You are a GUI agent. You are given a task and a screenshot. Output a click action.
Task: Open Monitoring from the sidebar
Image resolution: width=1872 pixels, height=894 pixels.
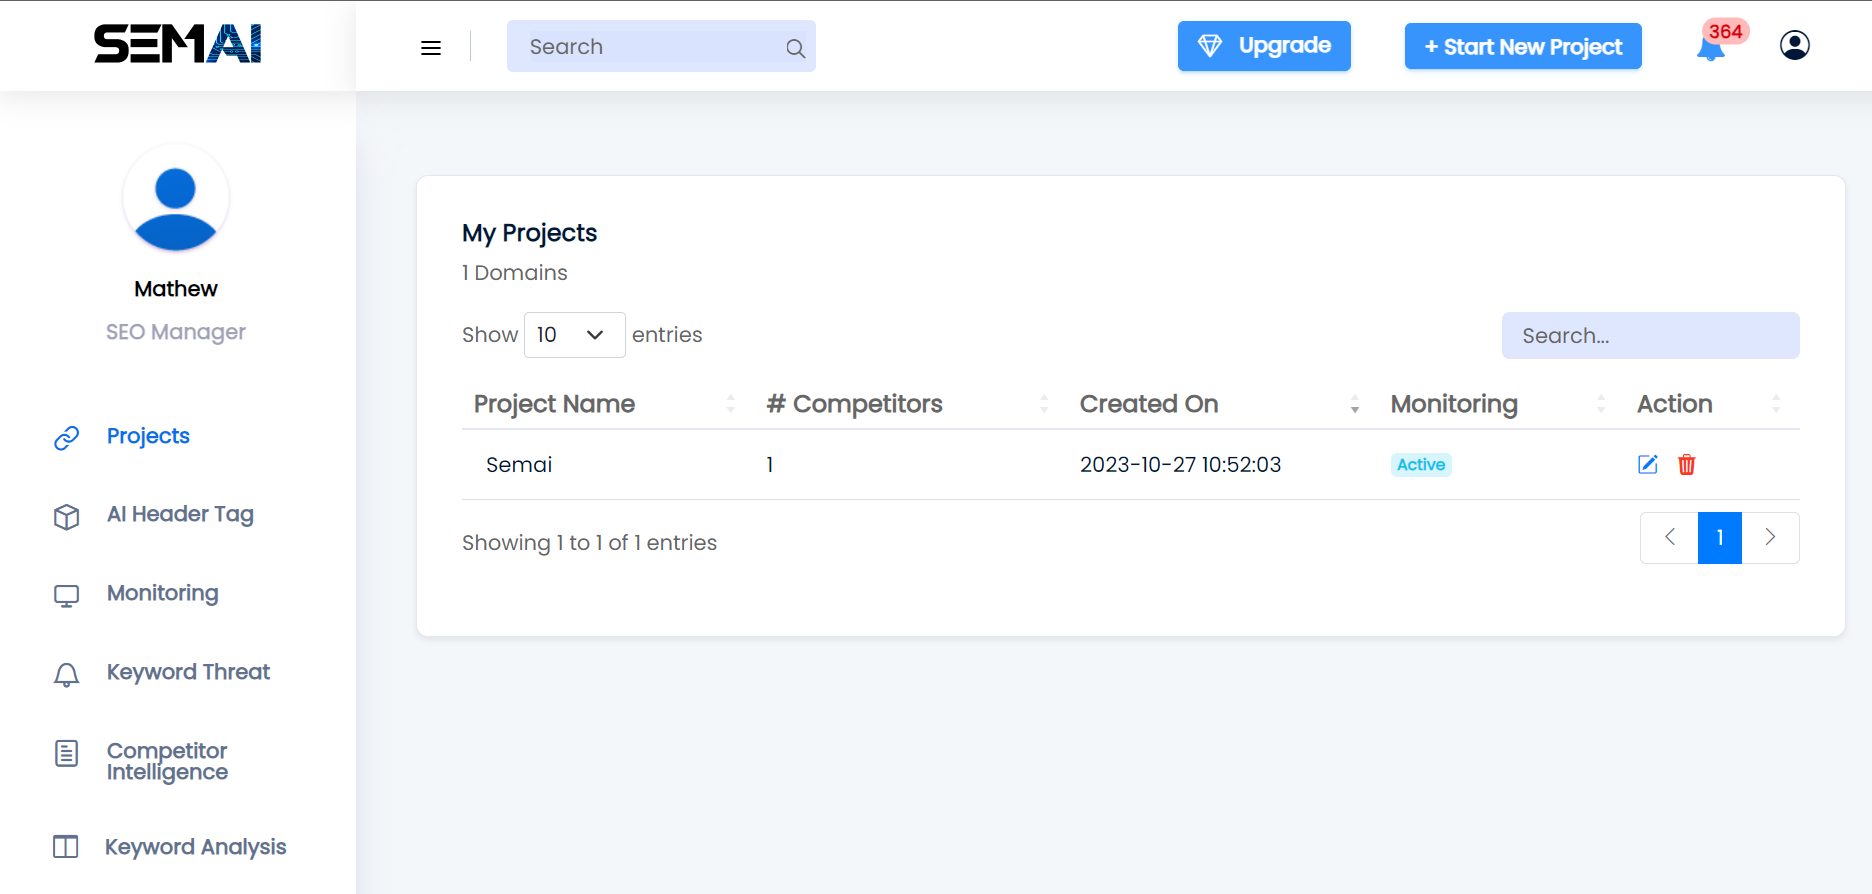(162, 593)
